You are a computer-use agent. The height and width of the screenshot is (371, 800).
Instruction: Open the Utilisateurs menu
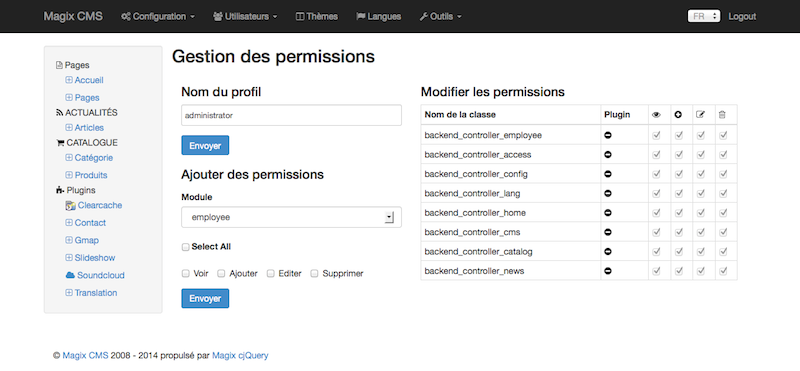[x=245, y=16]
